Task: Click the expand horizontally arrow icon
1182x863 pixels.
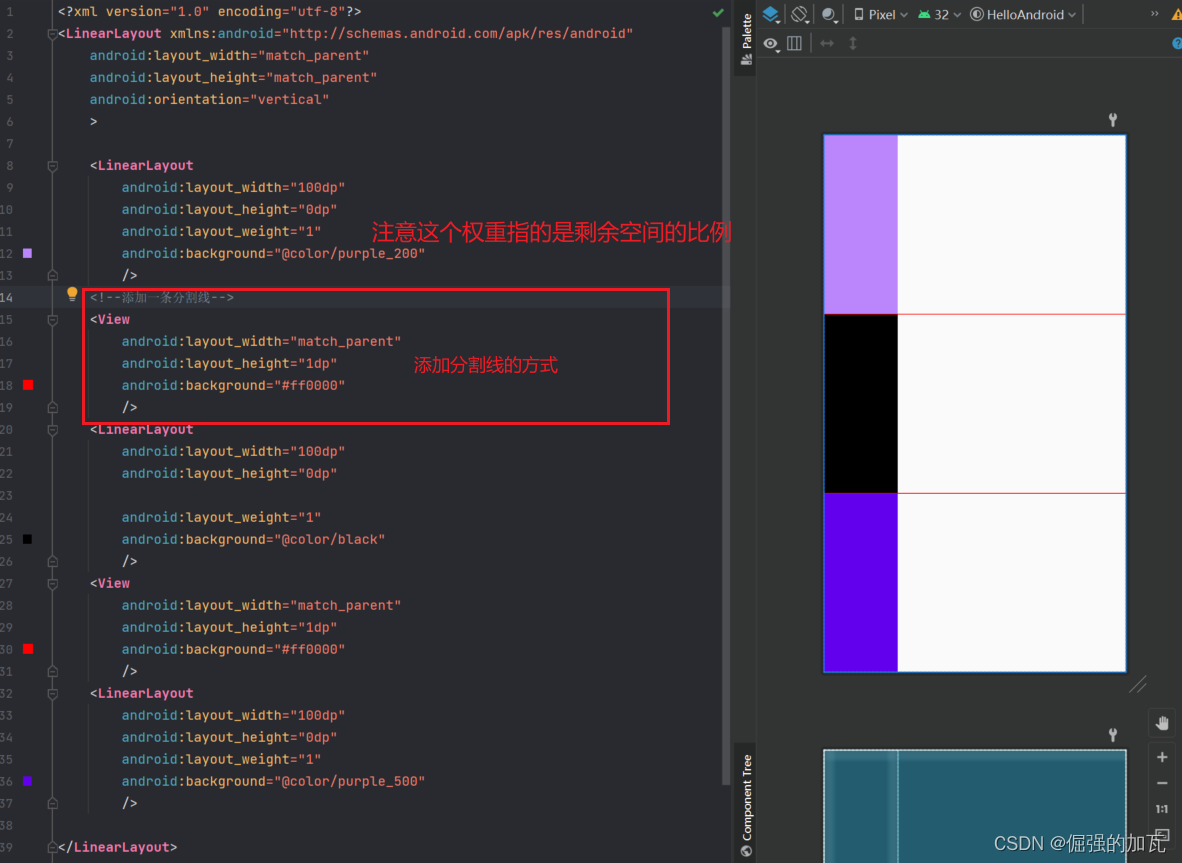Action: point(827,44)
